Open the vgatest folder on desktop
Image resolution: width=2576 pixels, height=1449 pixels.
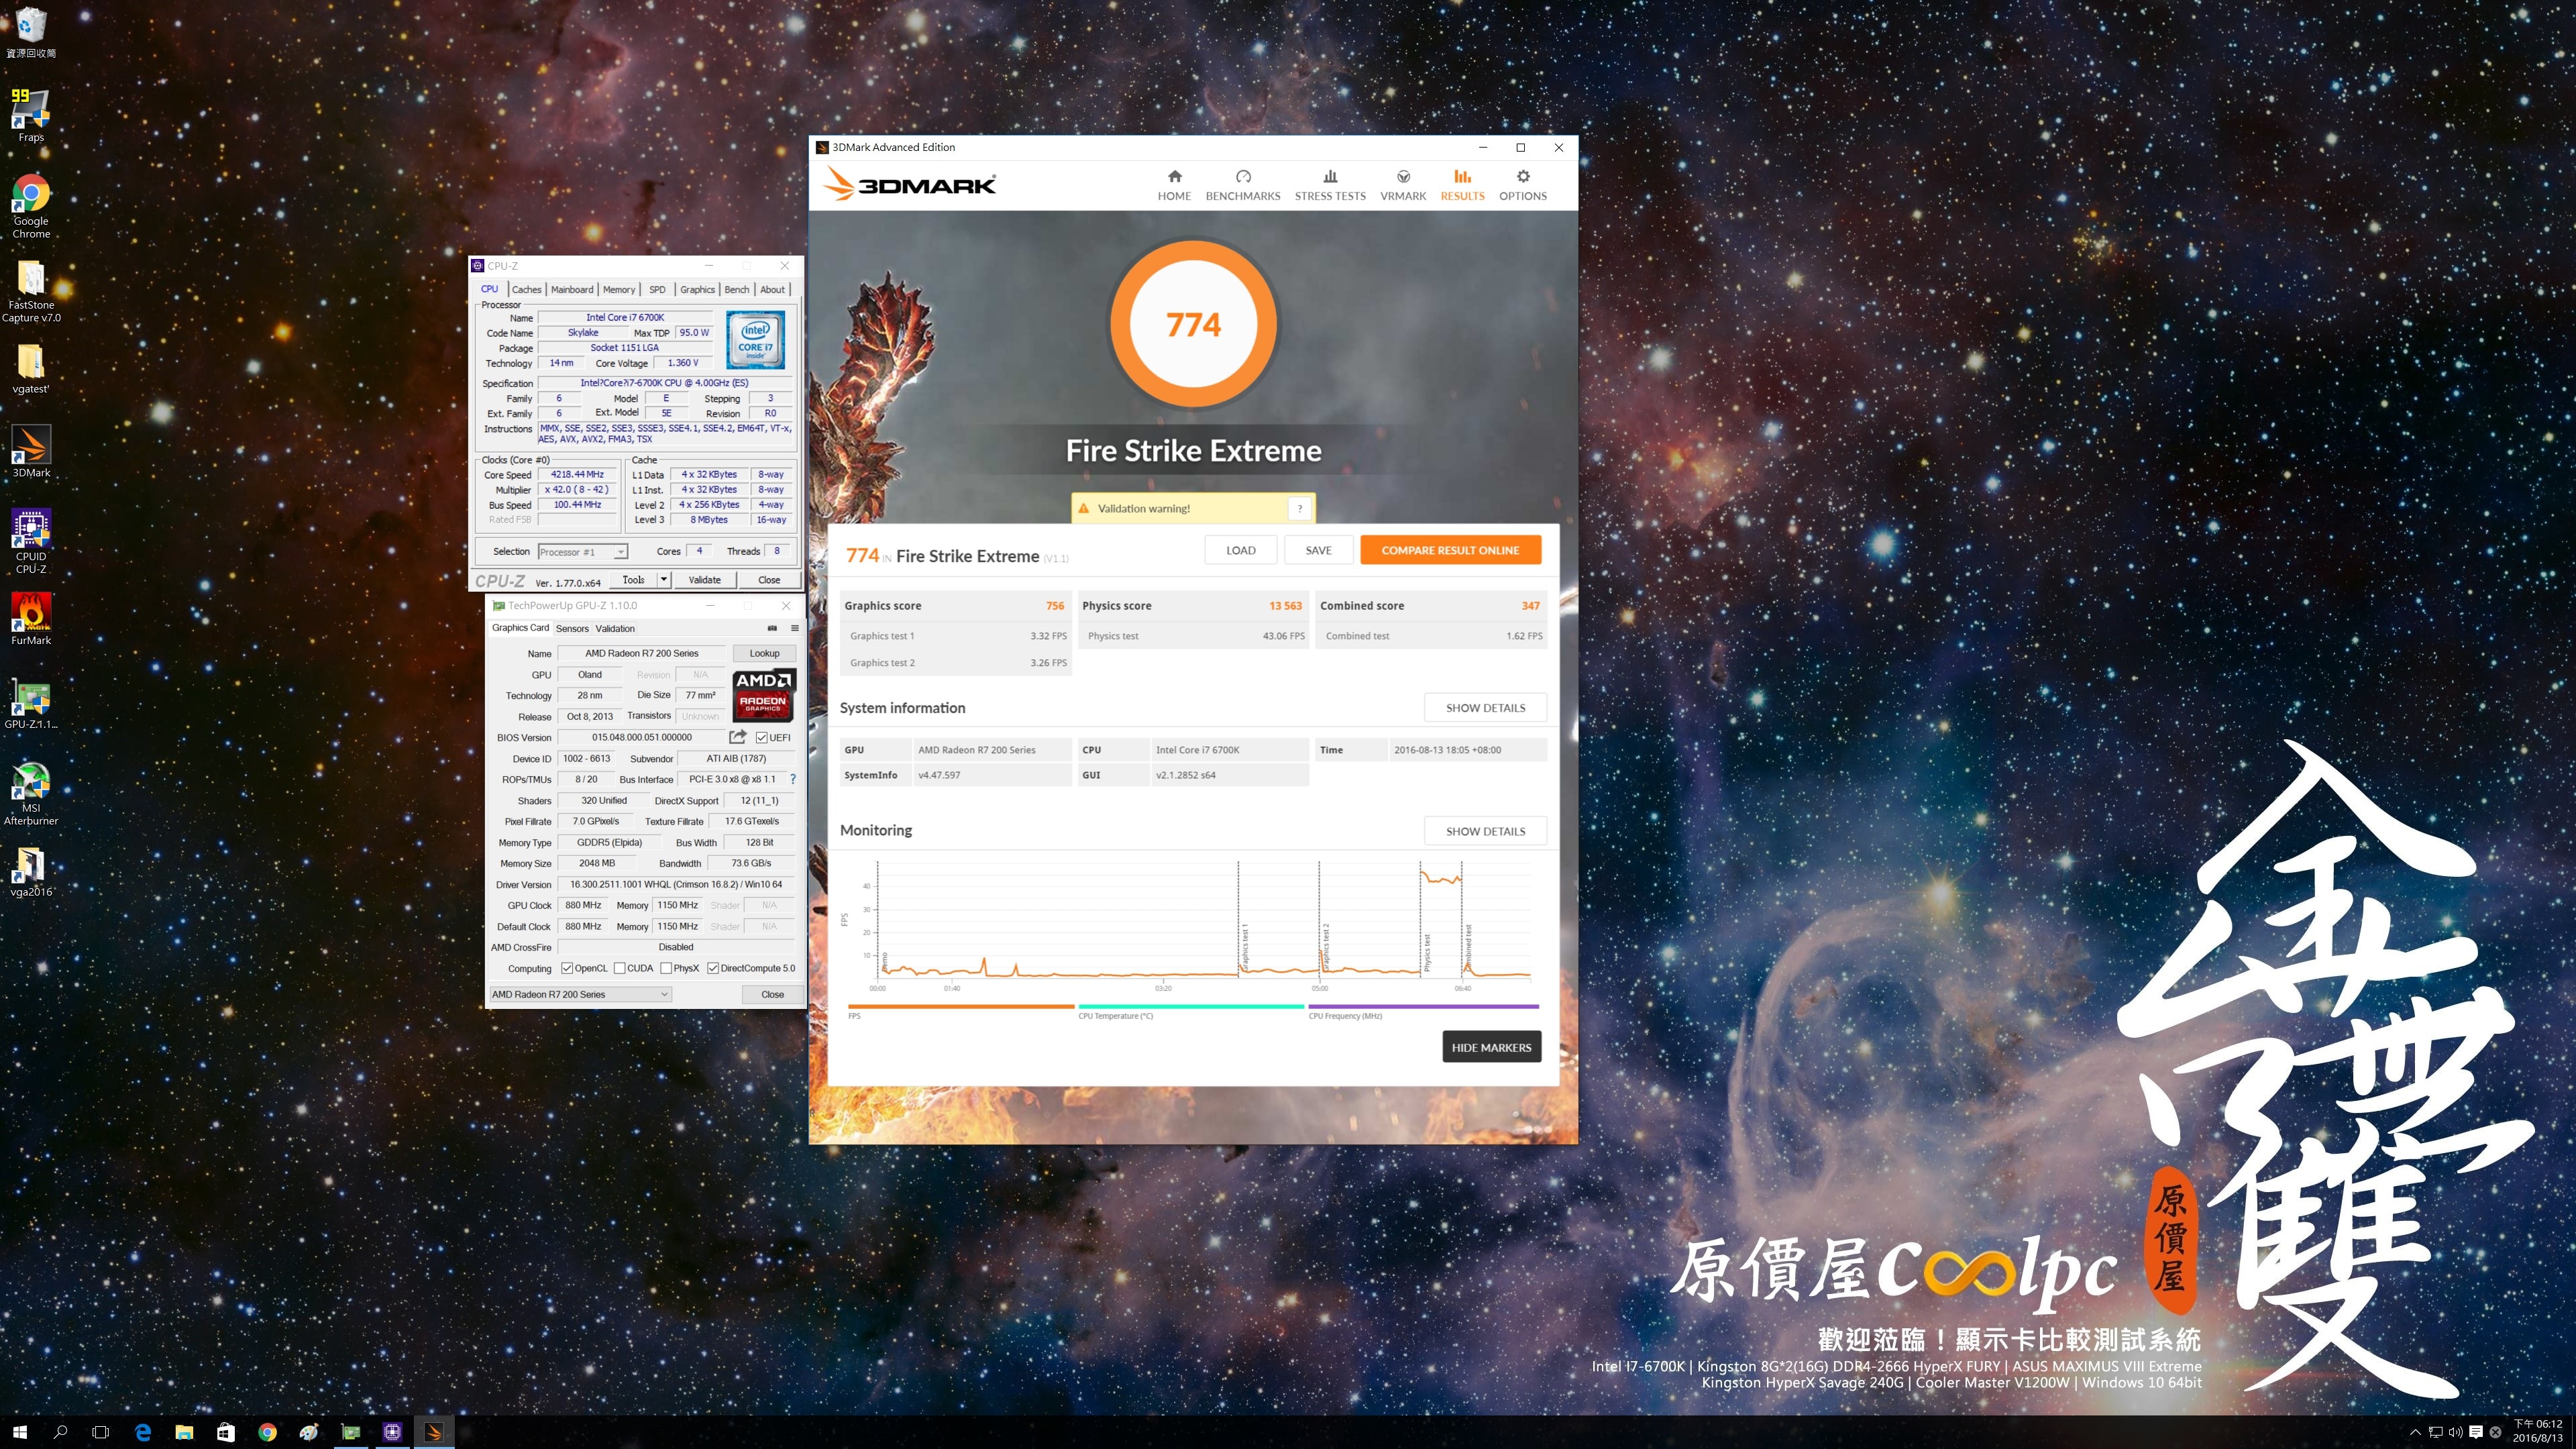31,369
